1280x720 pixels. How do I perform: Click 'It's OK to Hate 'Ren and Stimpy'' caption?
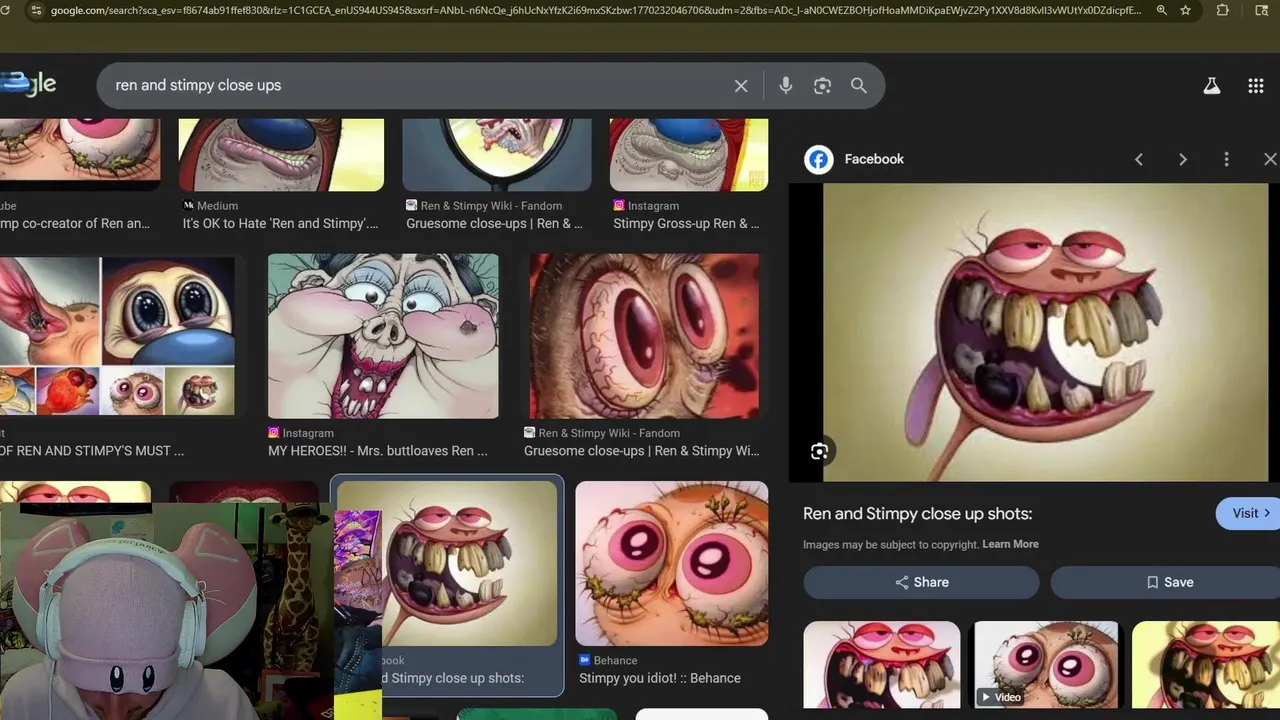[x=280, y=223]
